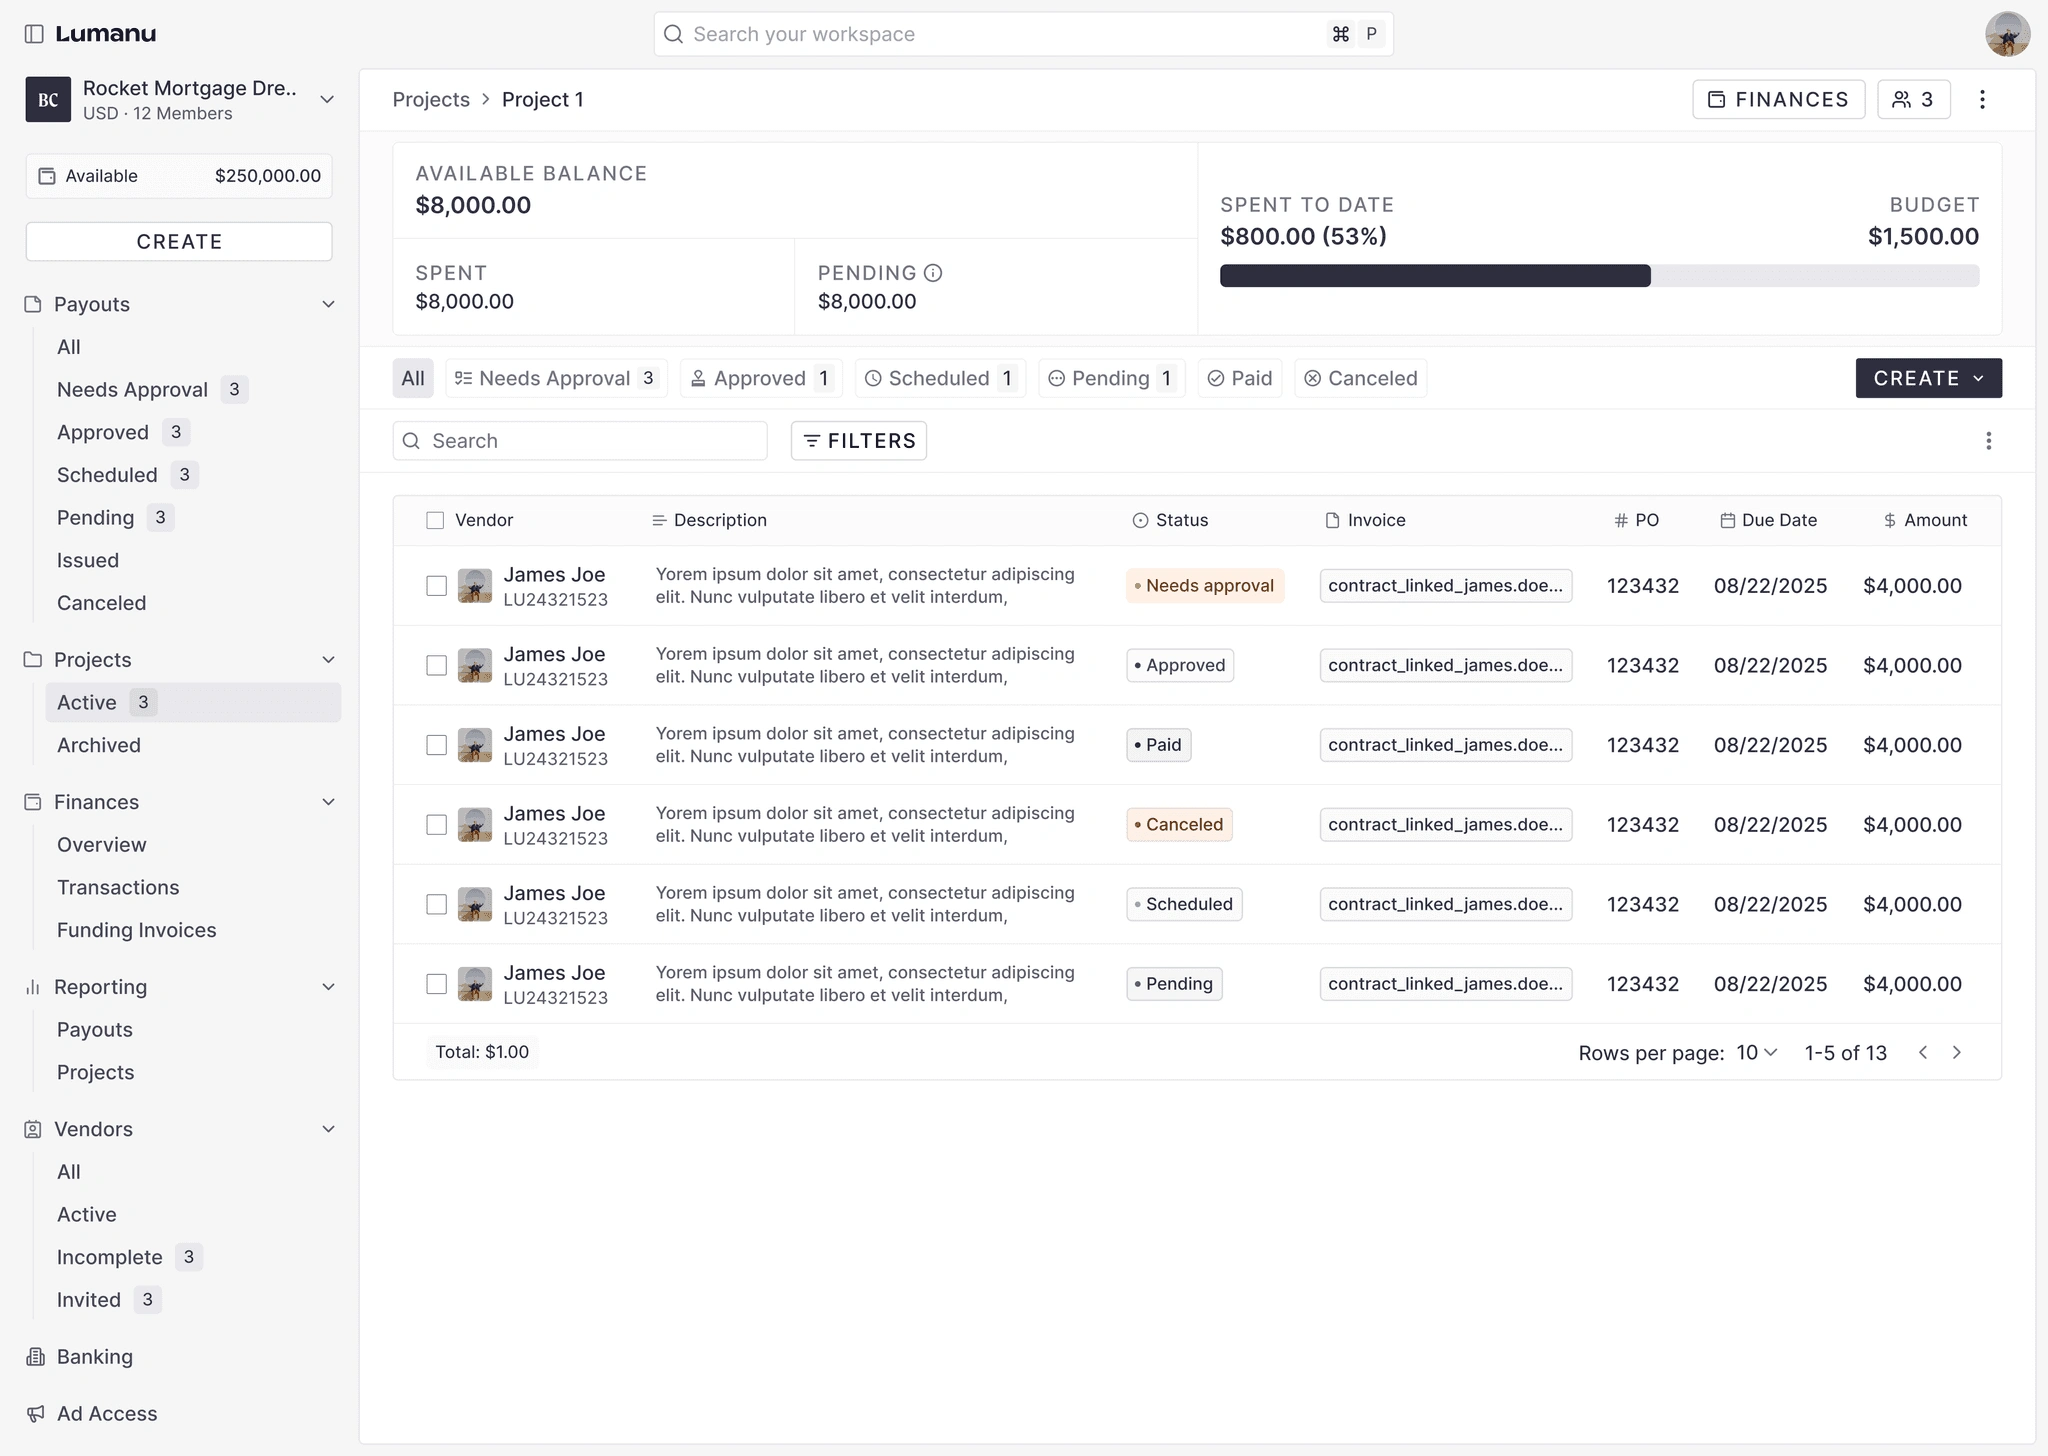
Task: Open project three-dot options menu in header
Action: tap(1982, 100)
